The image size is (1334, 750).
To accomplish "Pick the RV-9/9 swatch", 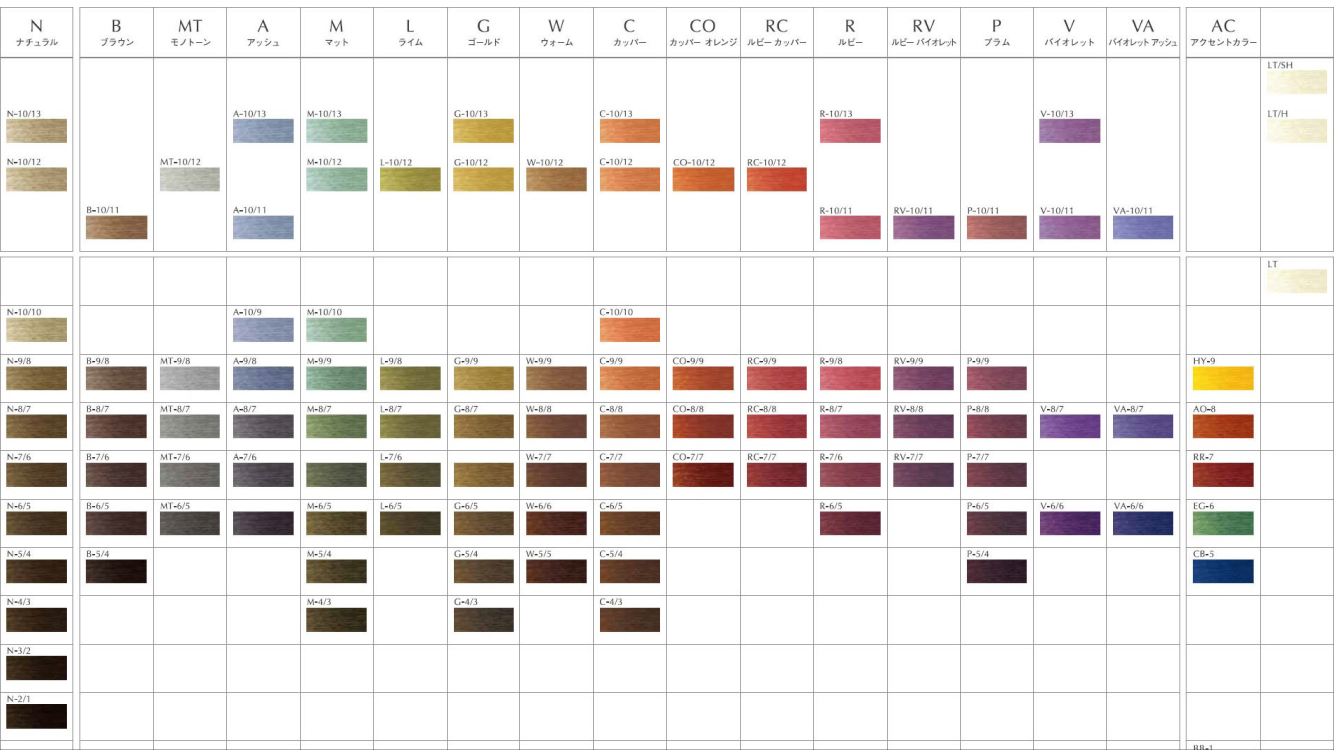I will point(923,378).
